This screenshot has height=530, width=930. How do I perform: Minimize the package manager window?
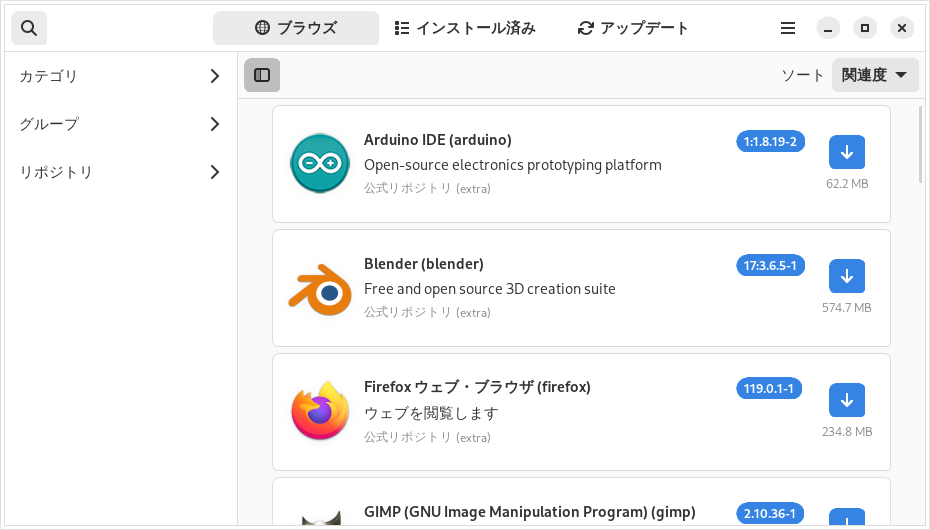pyautogui.click(x=828, y=28)
